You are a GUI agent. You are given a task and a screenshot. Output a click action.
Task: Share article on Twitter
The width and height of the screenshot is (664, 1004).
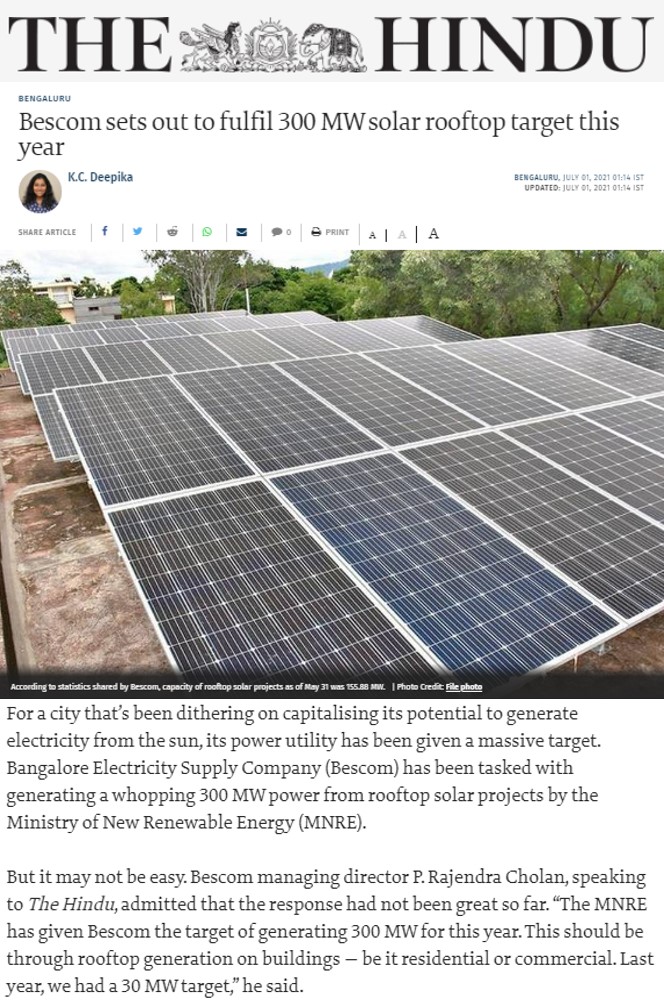pos(138,232)
